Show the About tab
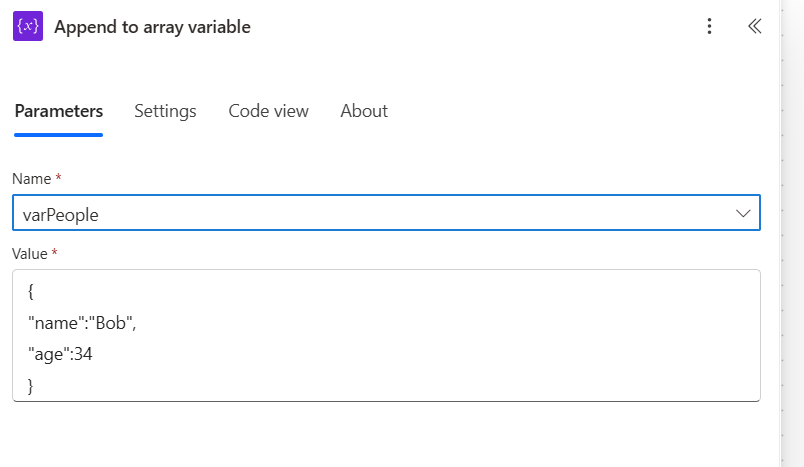Image resolution: width=804 pixels, height=467 pixels. (364, 111)
